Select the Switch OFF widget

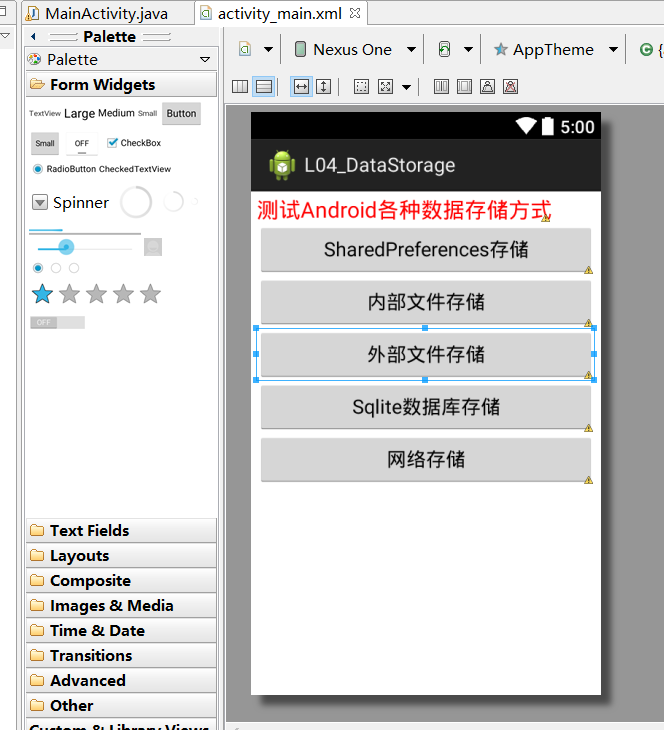point(57,322)
